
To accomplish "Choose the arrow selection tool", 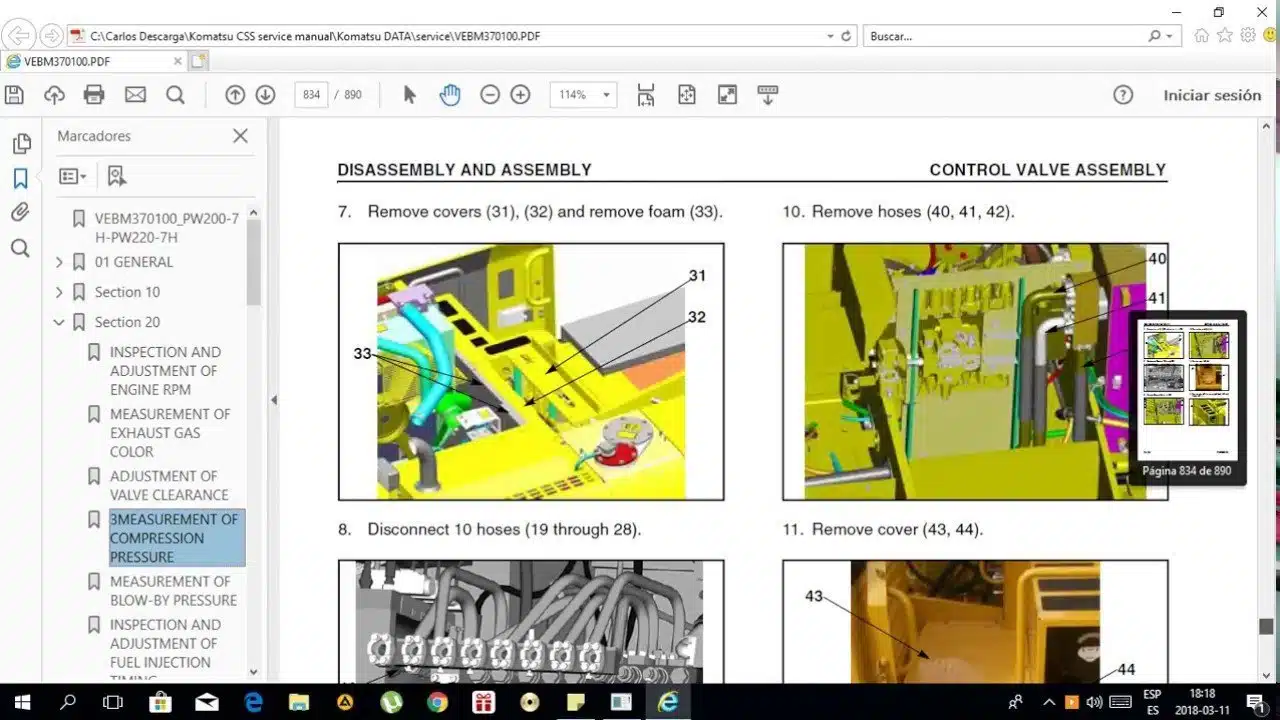I will point(409,95).
